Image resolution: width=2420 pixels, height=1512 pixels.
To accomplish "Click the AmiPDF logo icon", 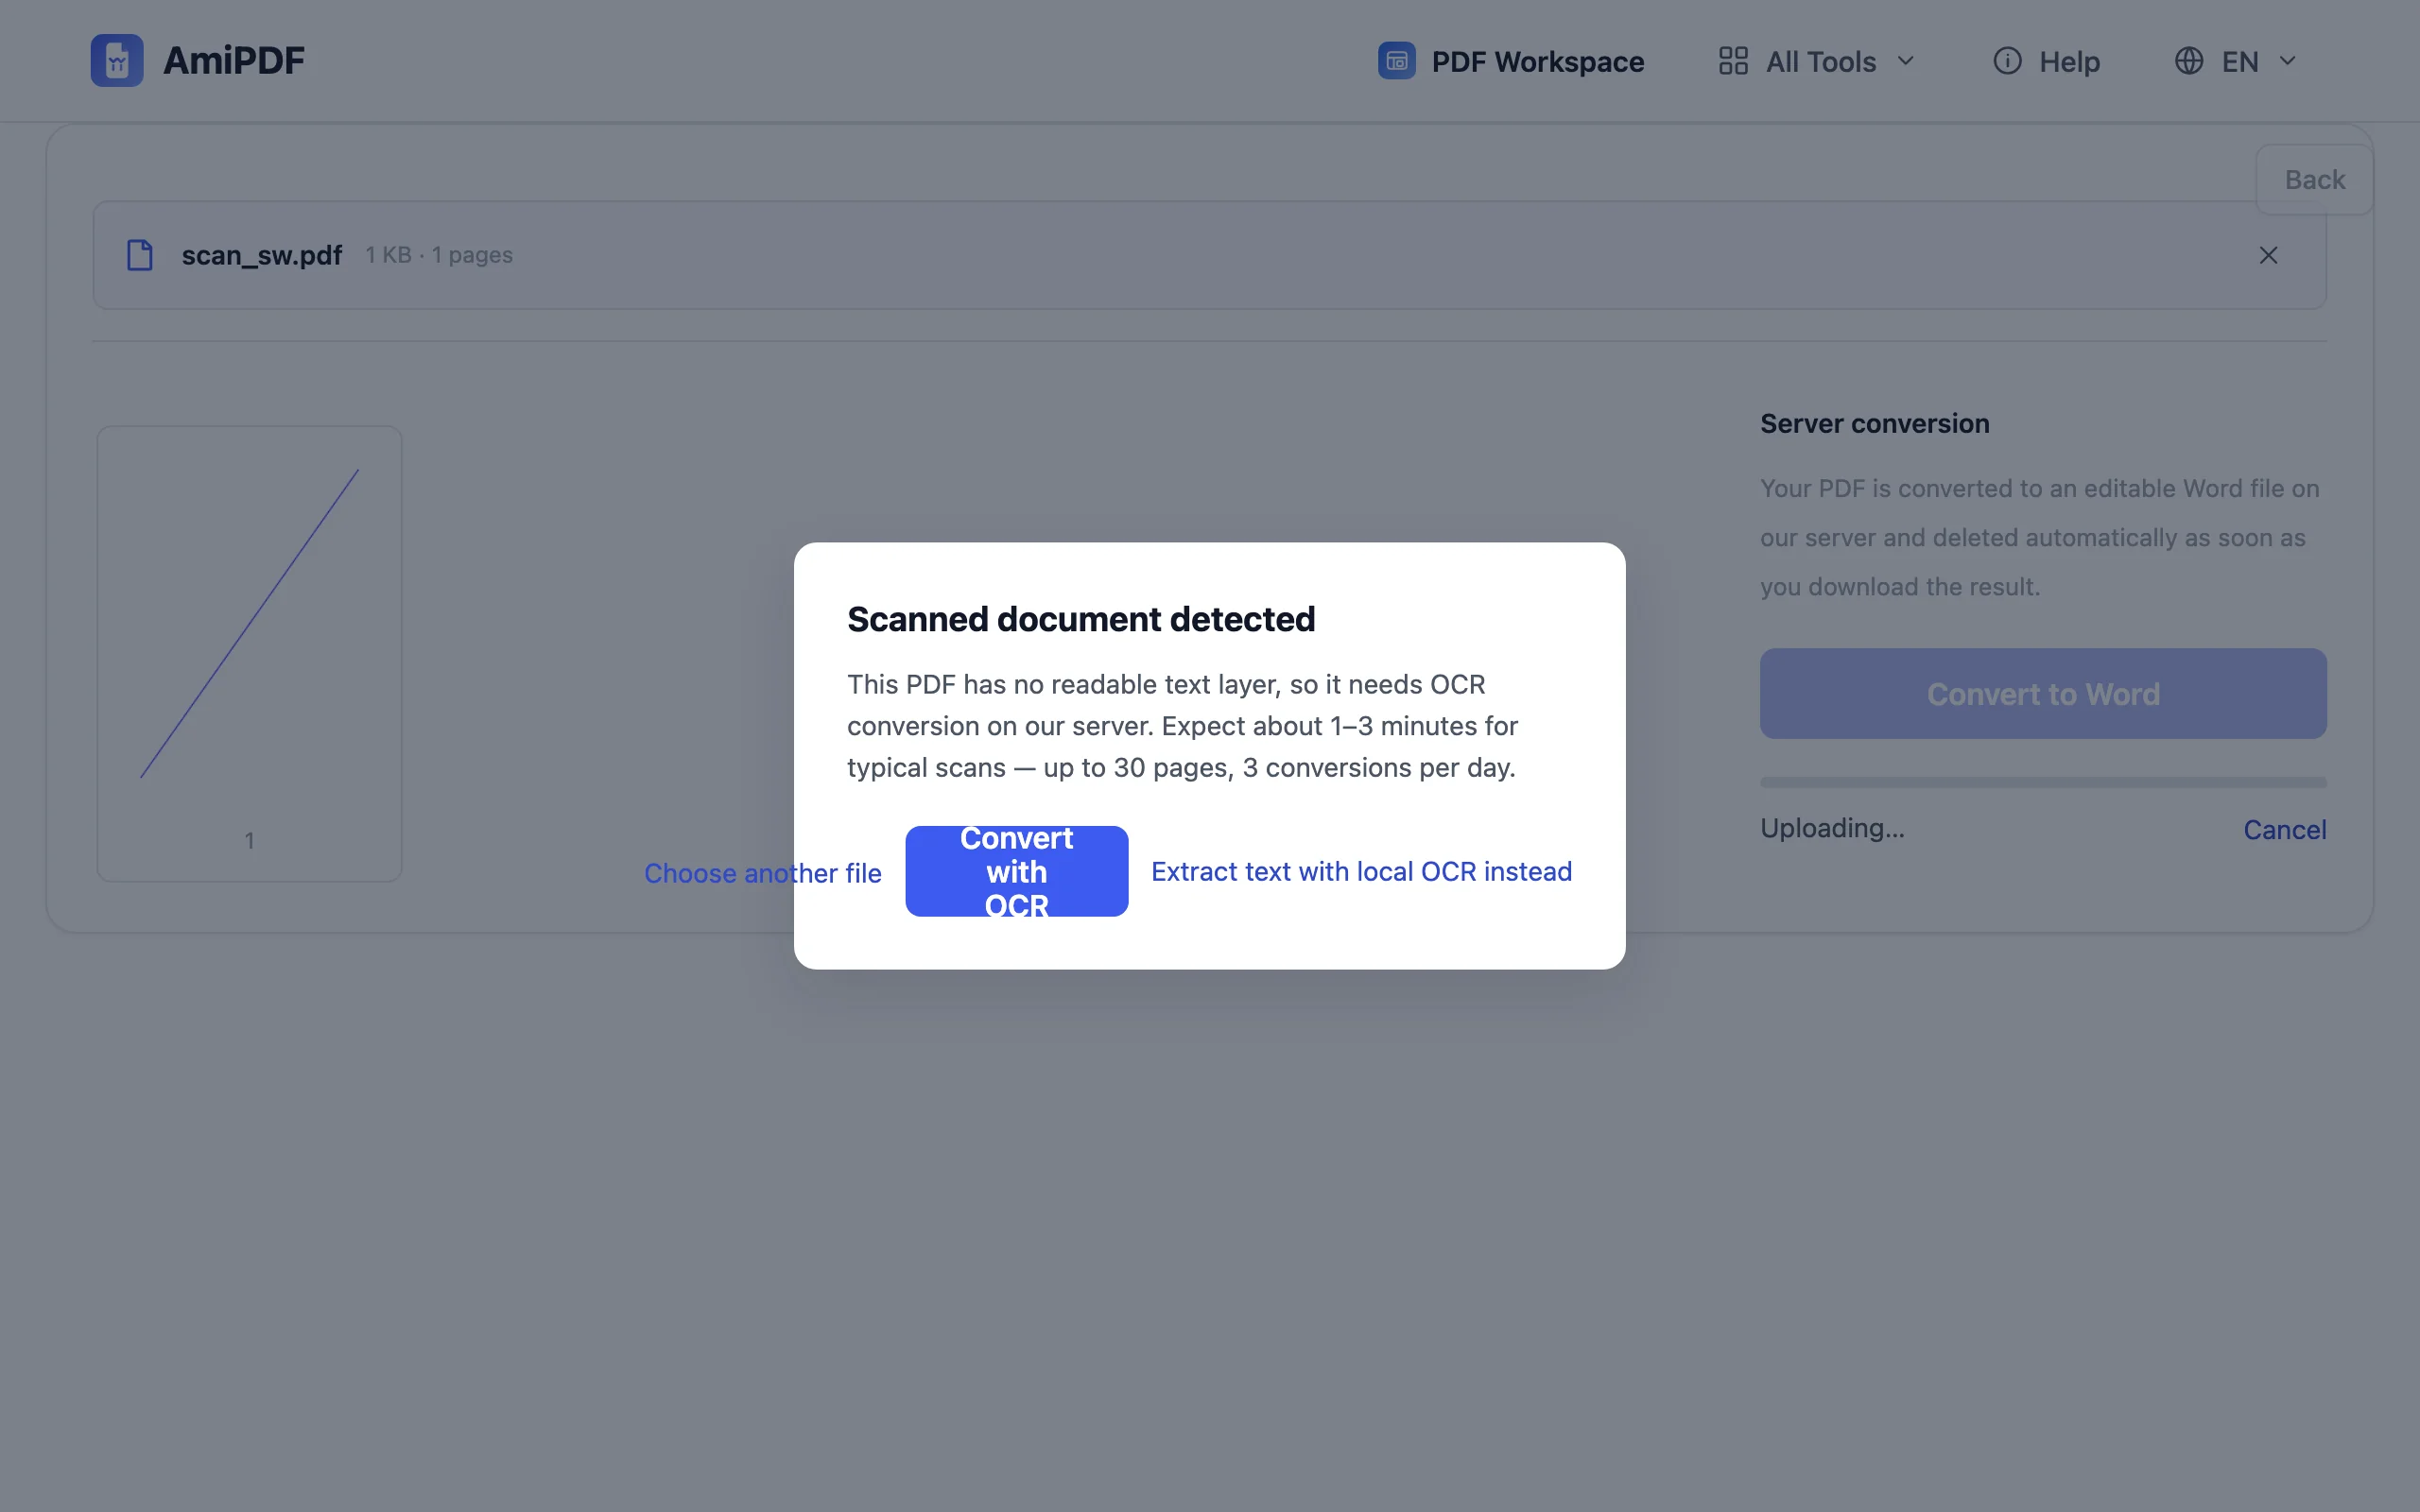I will [117, 61].
